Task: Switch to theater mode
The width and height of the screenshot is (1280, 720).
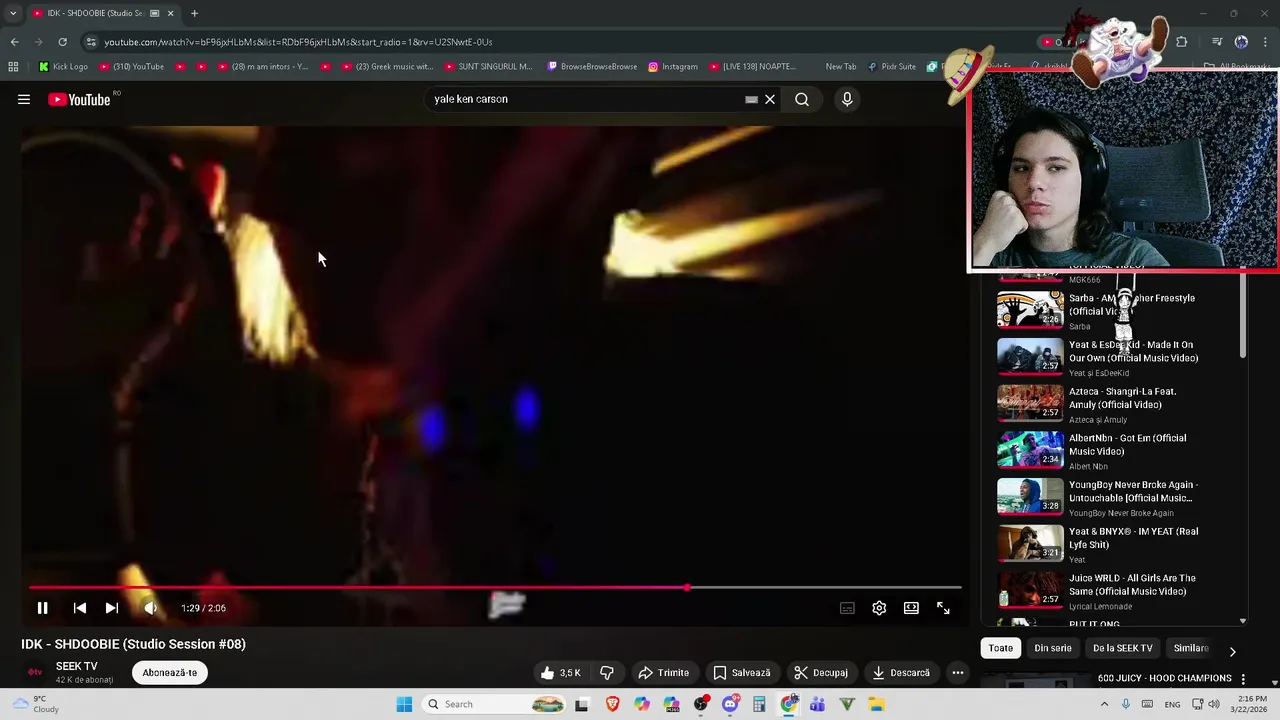Action: point(911,608)
